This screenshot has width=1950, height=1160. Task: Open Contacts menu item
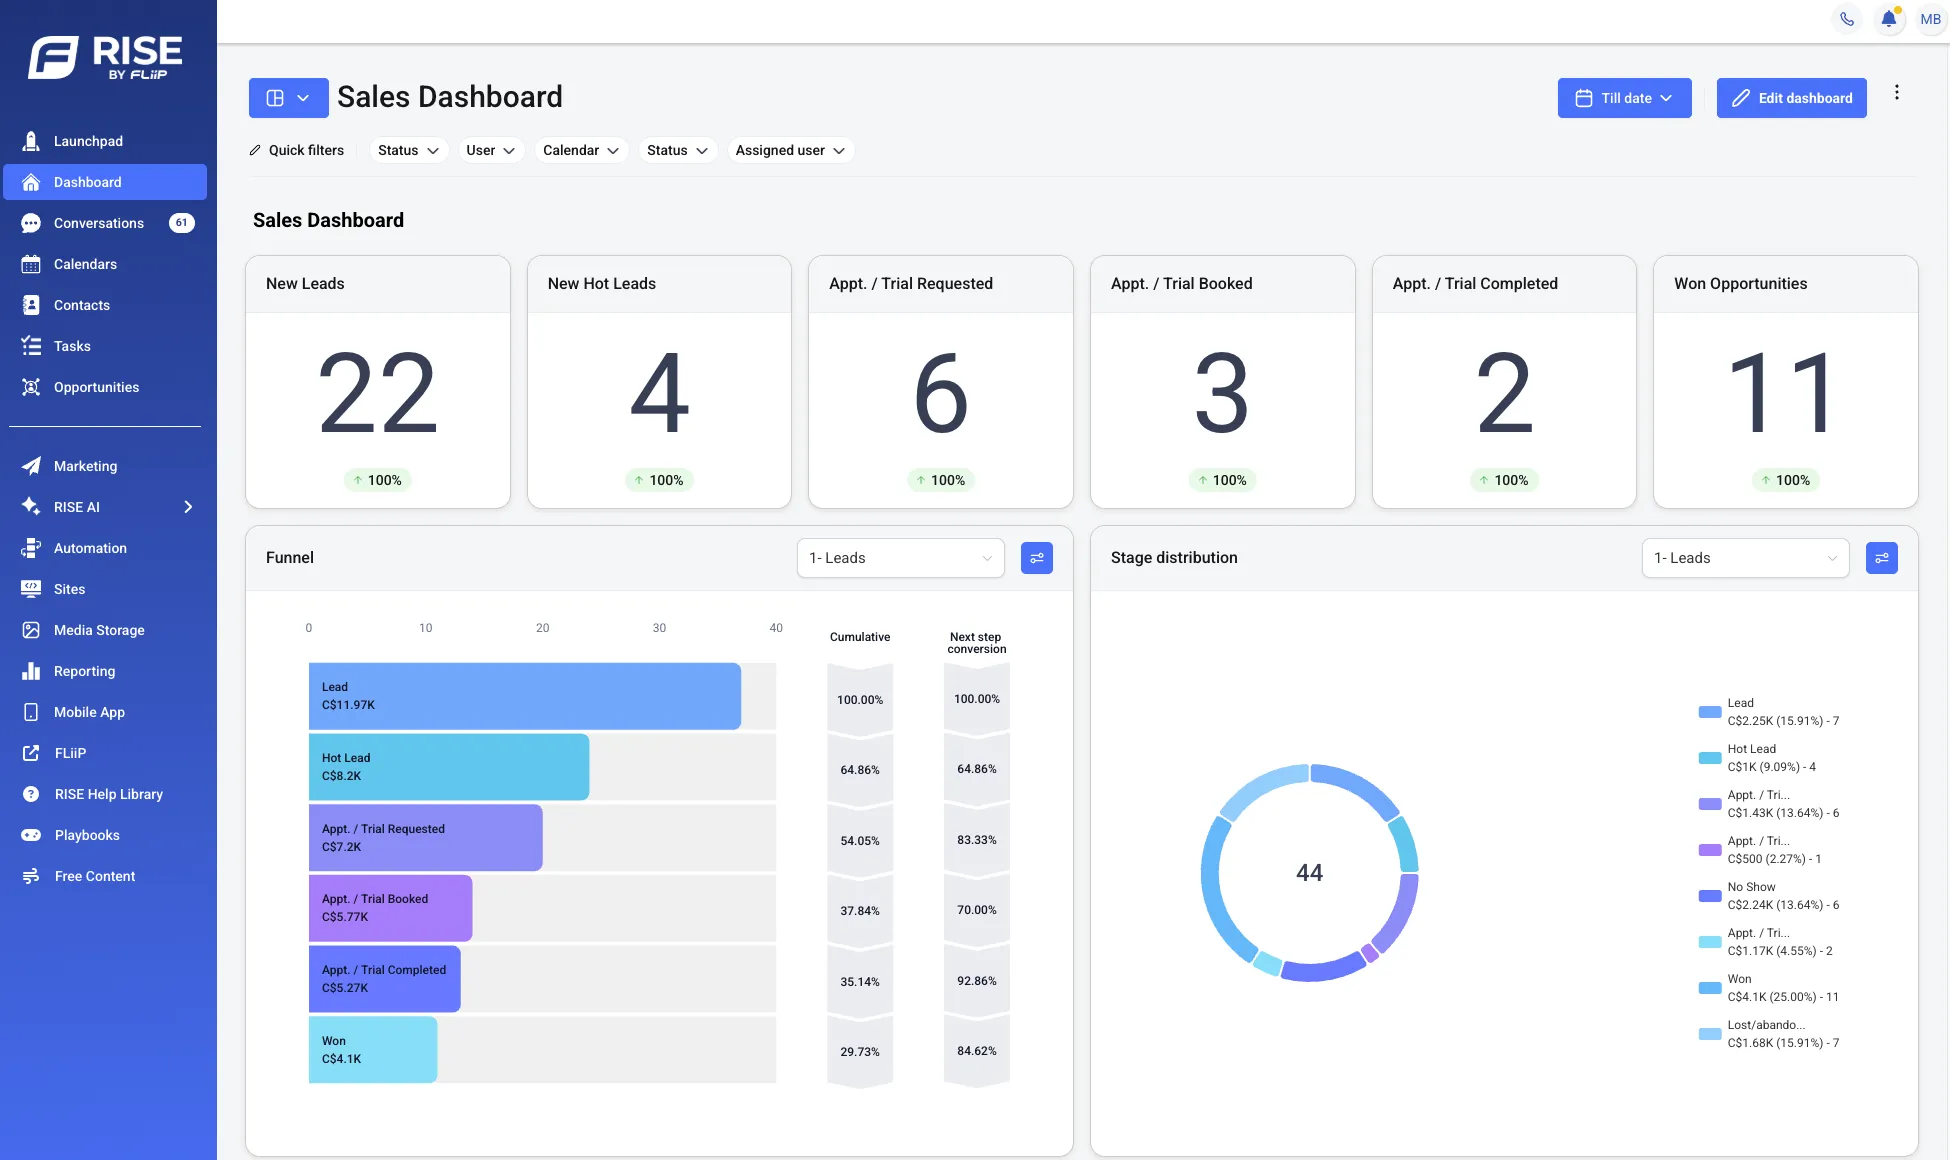tap(105, 305)
